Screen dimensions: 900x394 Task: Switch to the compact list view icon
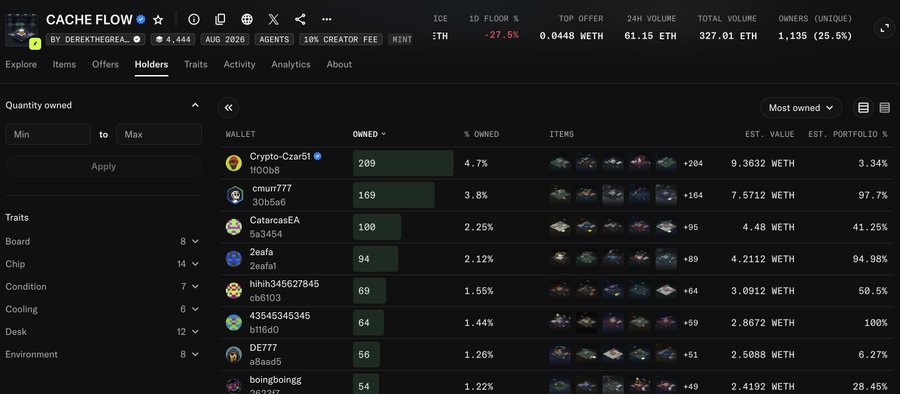(885, 107)
